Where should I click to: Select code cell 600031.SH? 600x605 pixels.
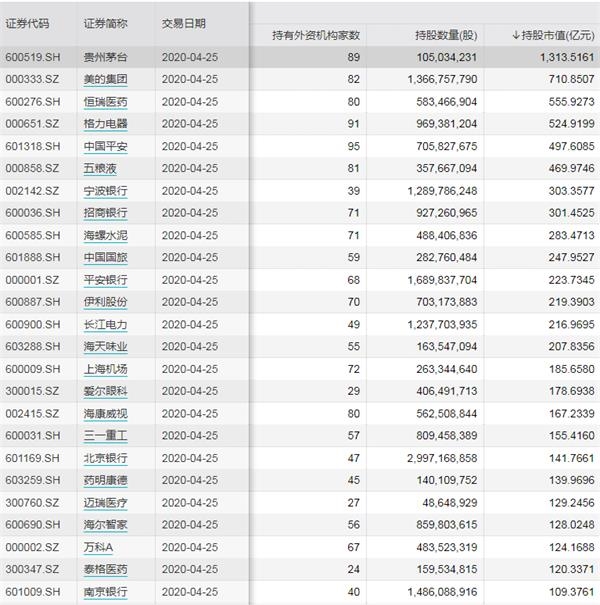tap(33, 436)
